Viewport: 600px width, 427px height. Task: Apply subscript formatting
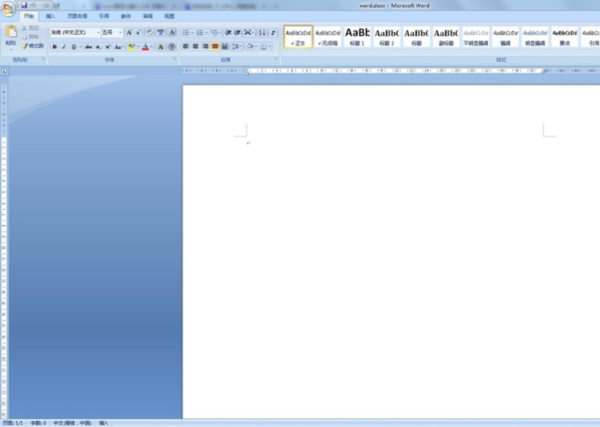tap(98, 47)
